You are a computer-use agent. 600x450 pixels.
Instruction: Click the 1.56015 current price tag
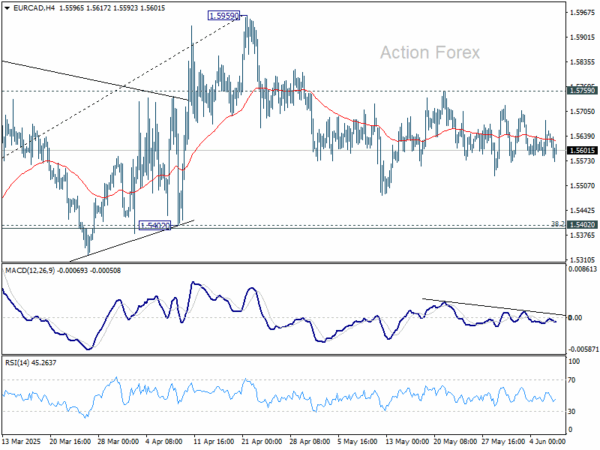(x=582, y=150)
